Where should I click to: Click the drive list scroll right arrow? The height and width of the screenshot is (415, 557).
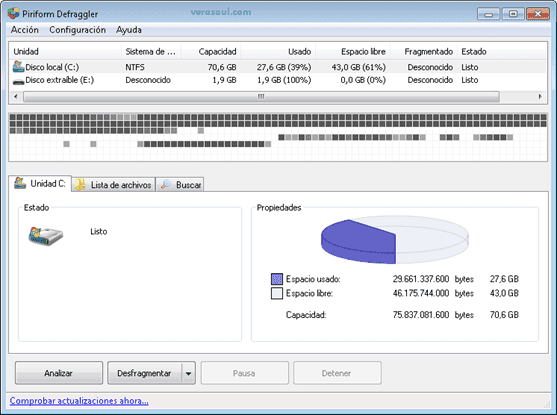[x=540, y=96]
